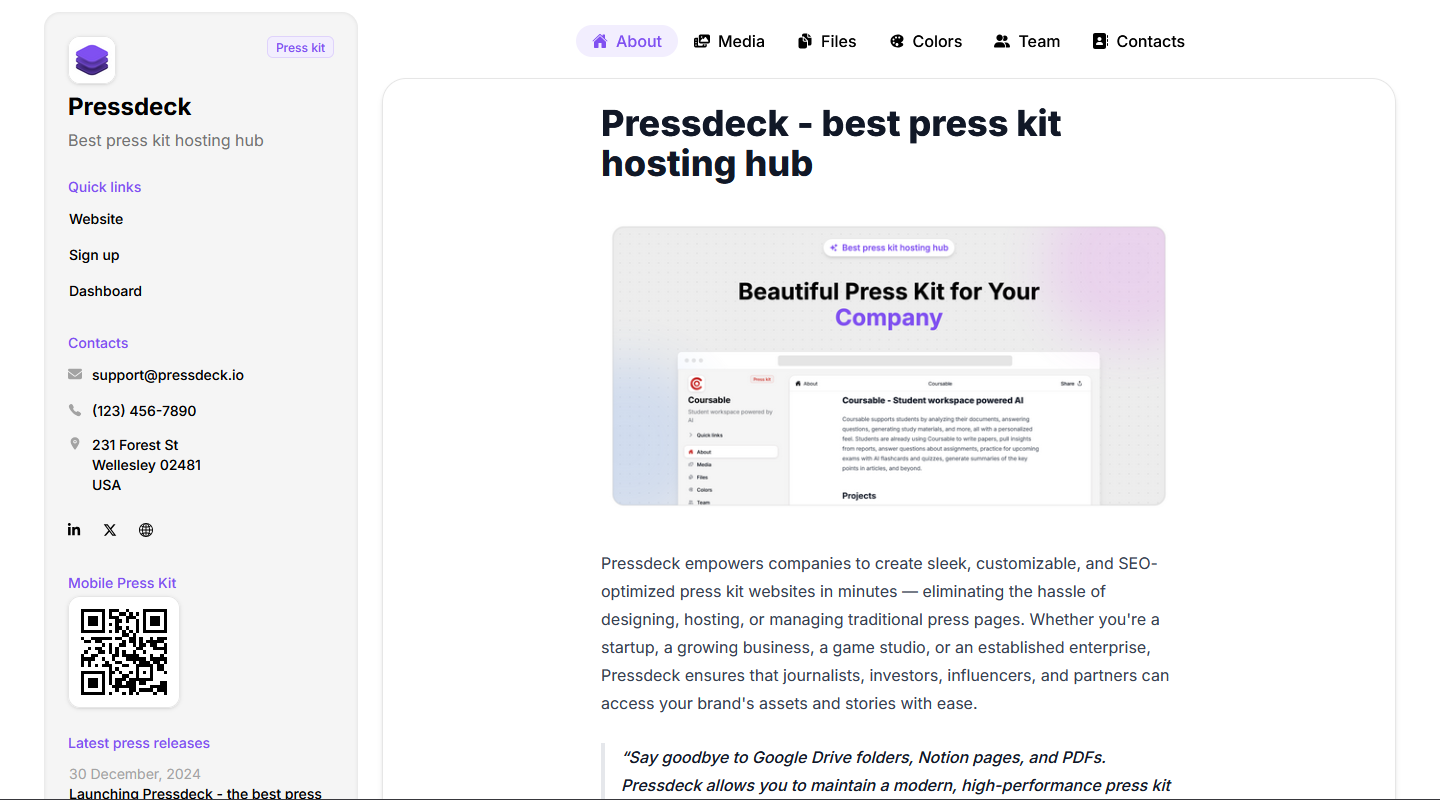Select the About tab
Image resolution: width=1440 pixels, height=800 pixels.
627,41
